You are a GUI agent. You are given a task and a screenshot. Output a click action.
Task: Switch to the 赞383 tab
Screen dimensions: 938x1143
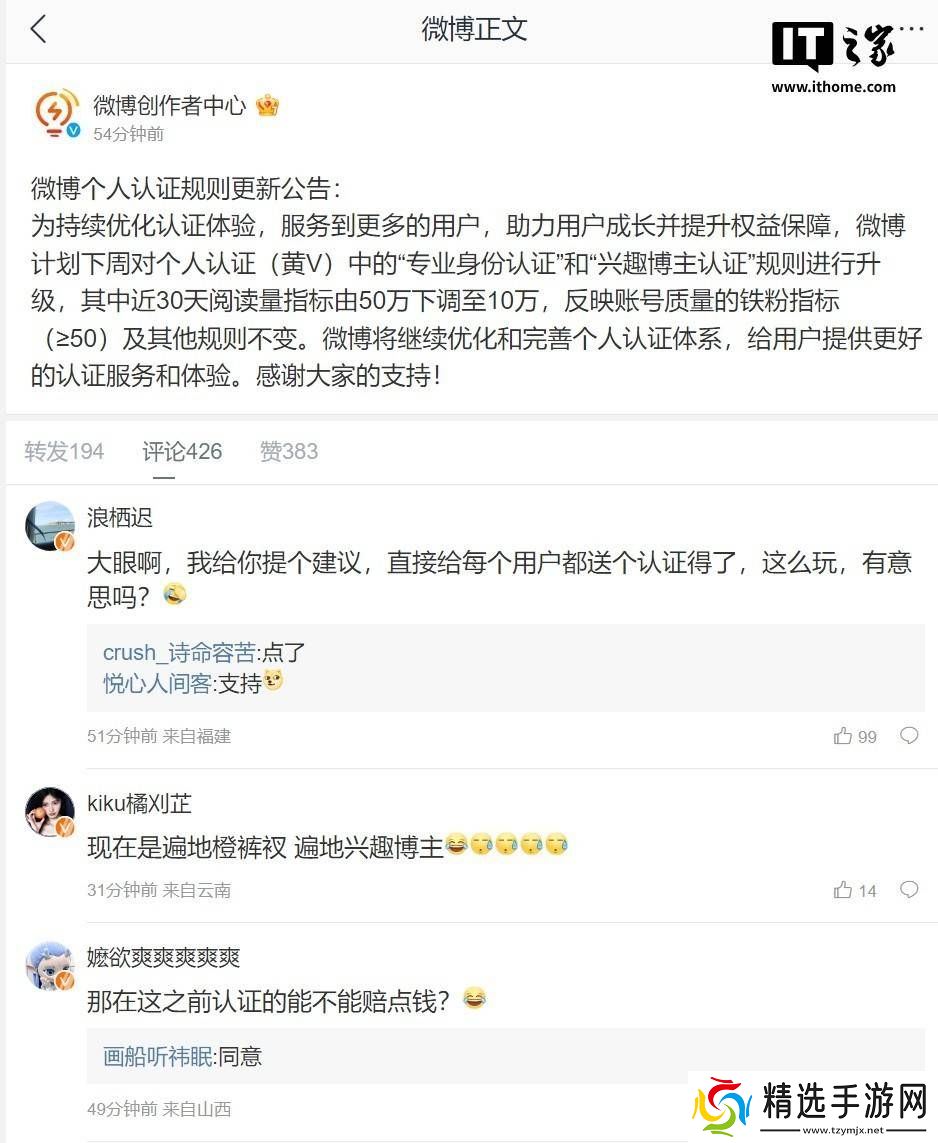(x=289, y=452)
